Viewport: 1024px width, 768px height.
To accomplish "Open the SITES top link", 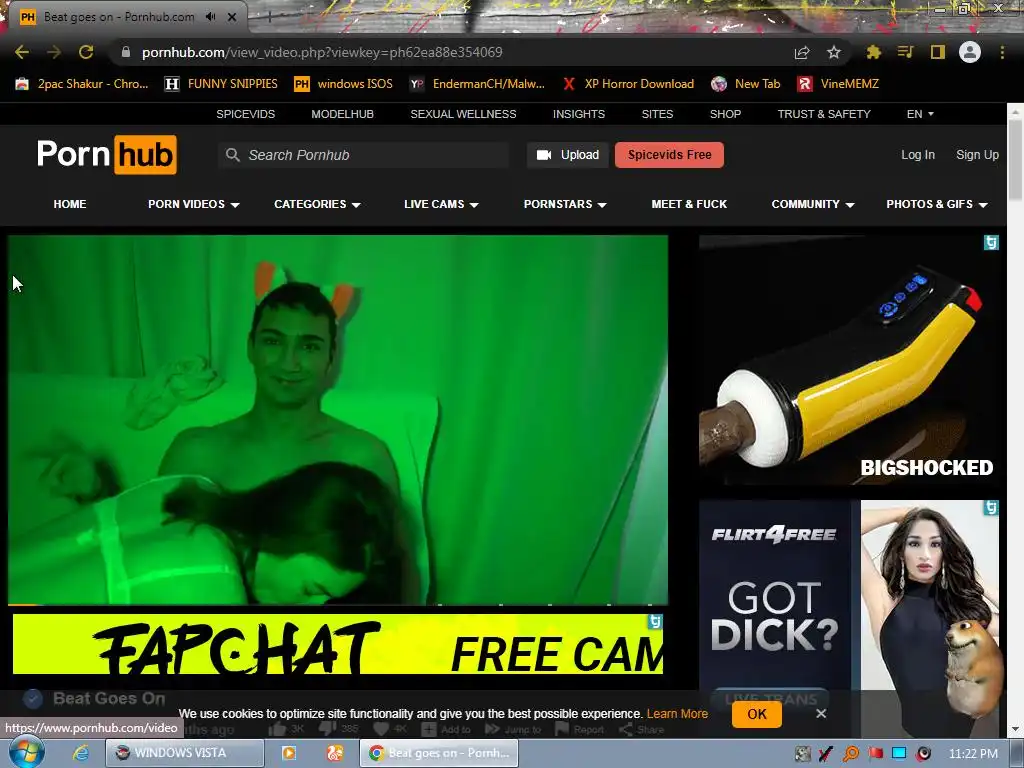I will click(x=657, y=114).
